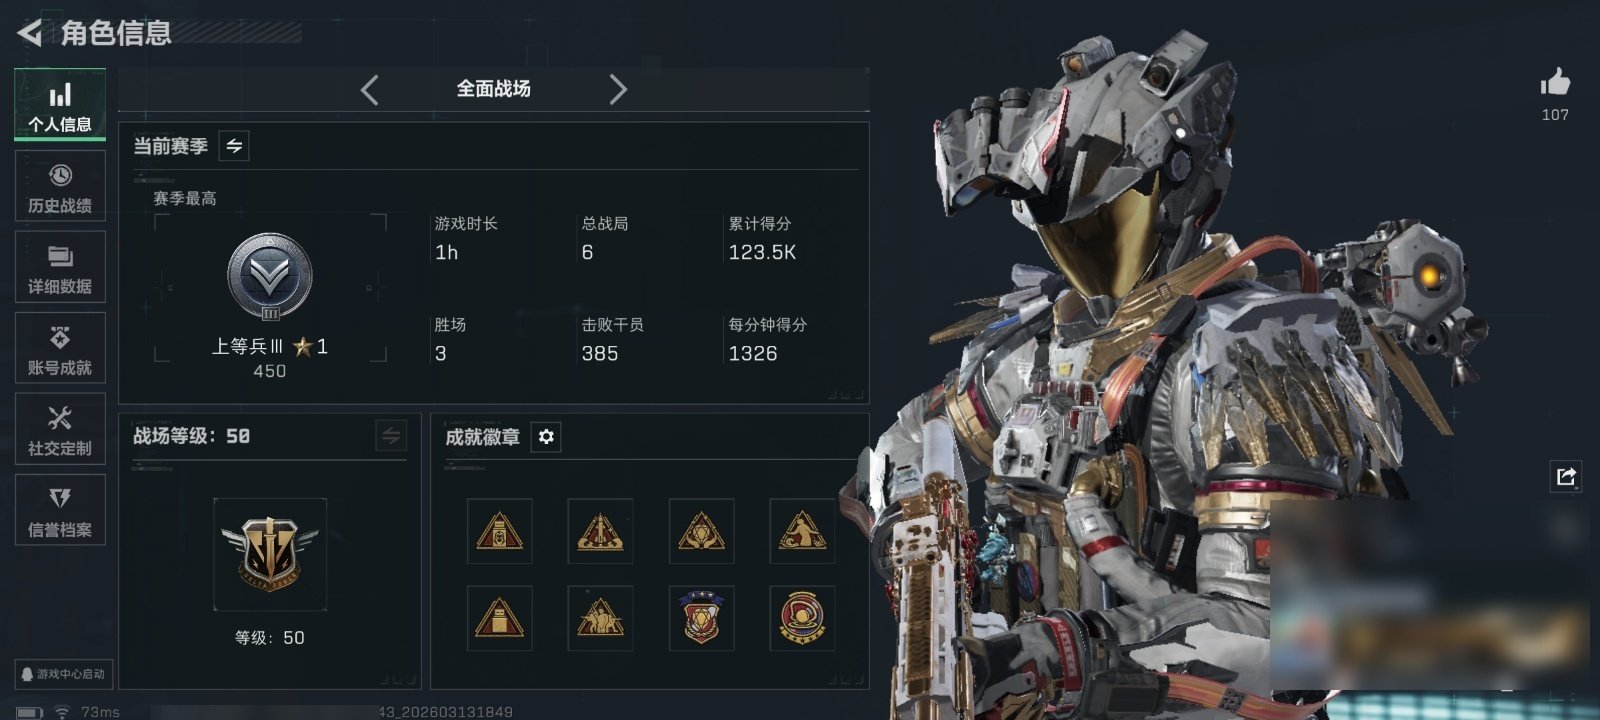
Task: Open 个人信息 tab
Action: pyautogui.click(x=60, y=105)
